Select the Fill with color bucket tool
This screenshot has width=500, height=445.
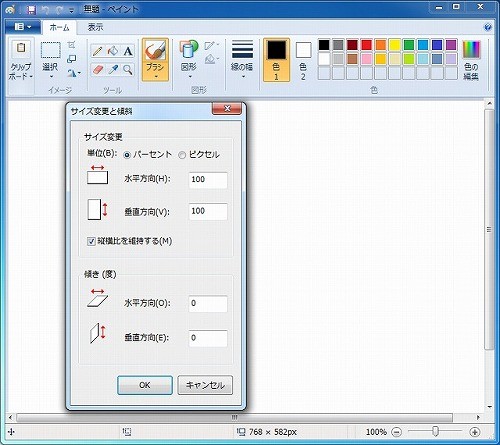coord(113,51)
